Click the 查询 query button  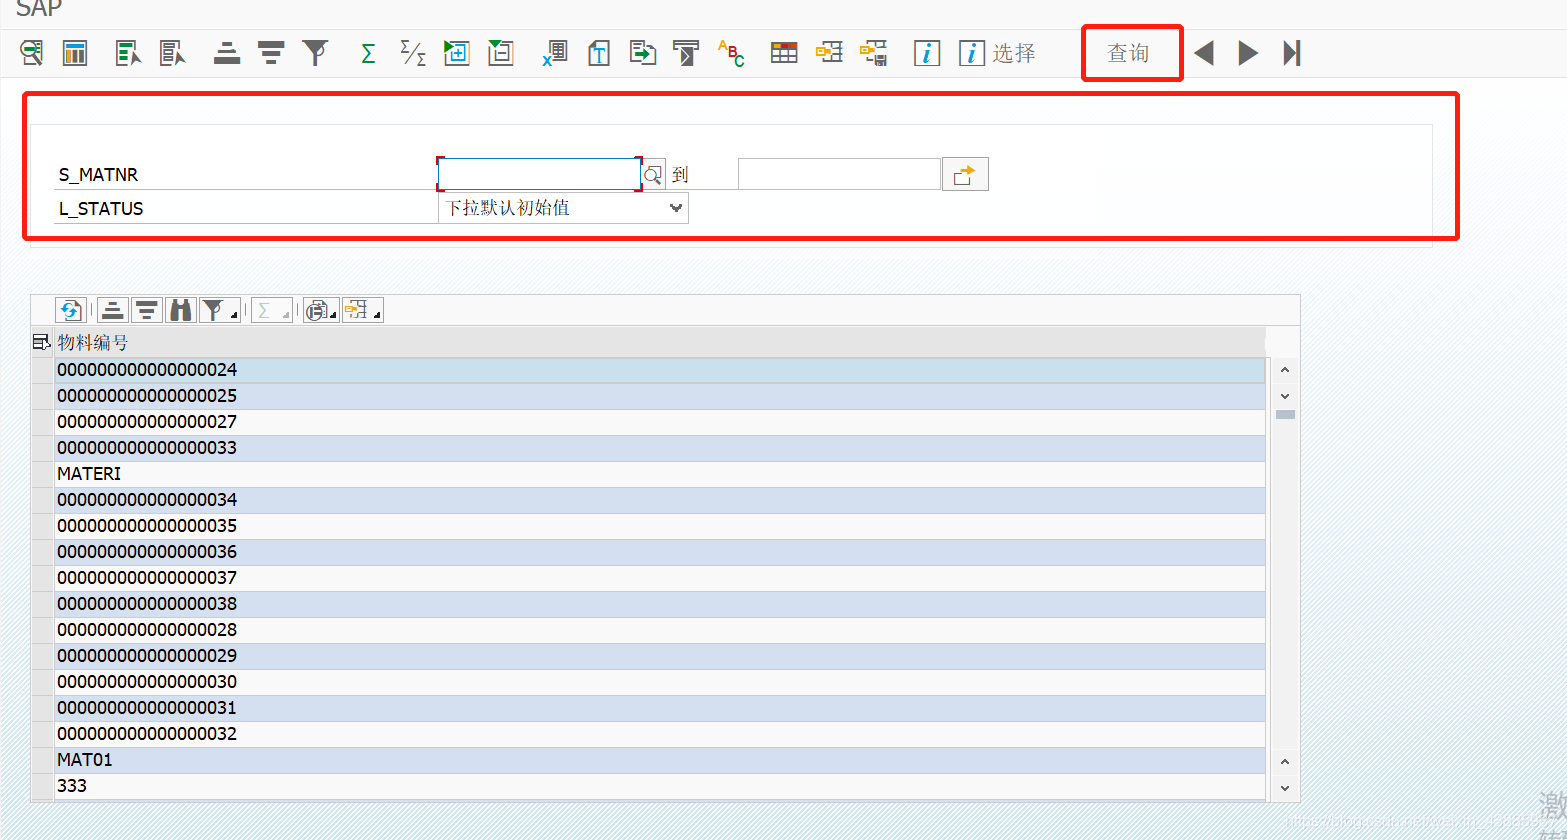(1129, 53)
